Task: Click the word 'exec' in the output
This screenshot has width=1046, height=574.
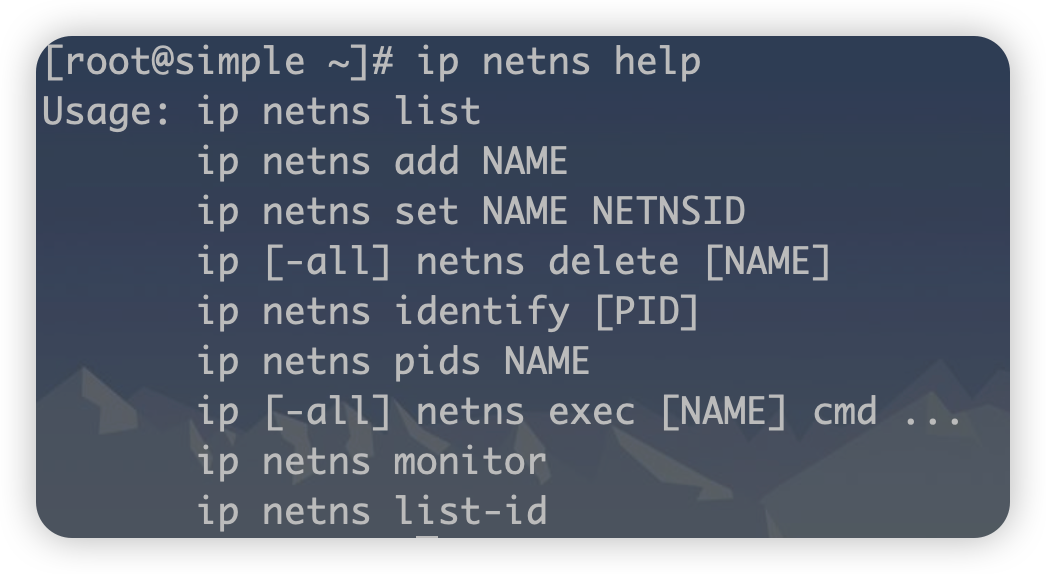Action: tap(591, 412)
